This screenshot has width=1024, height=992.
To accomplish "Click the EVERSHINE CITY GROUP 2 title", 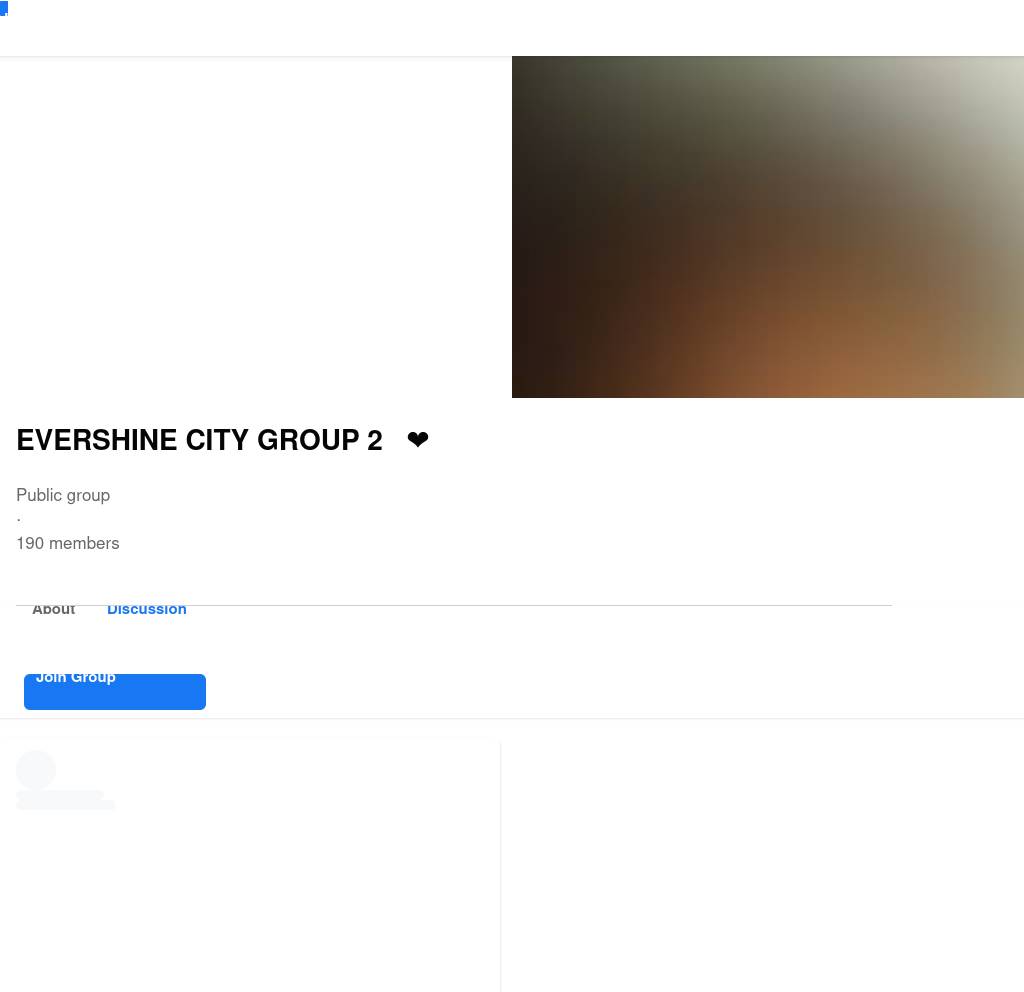I will (200, 440).
